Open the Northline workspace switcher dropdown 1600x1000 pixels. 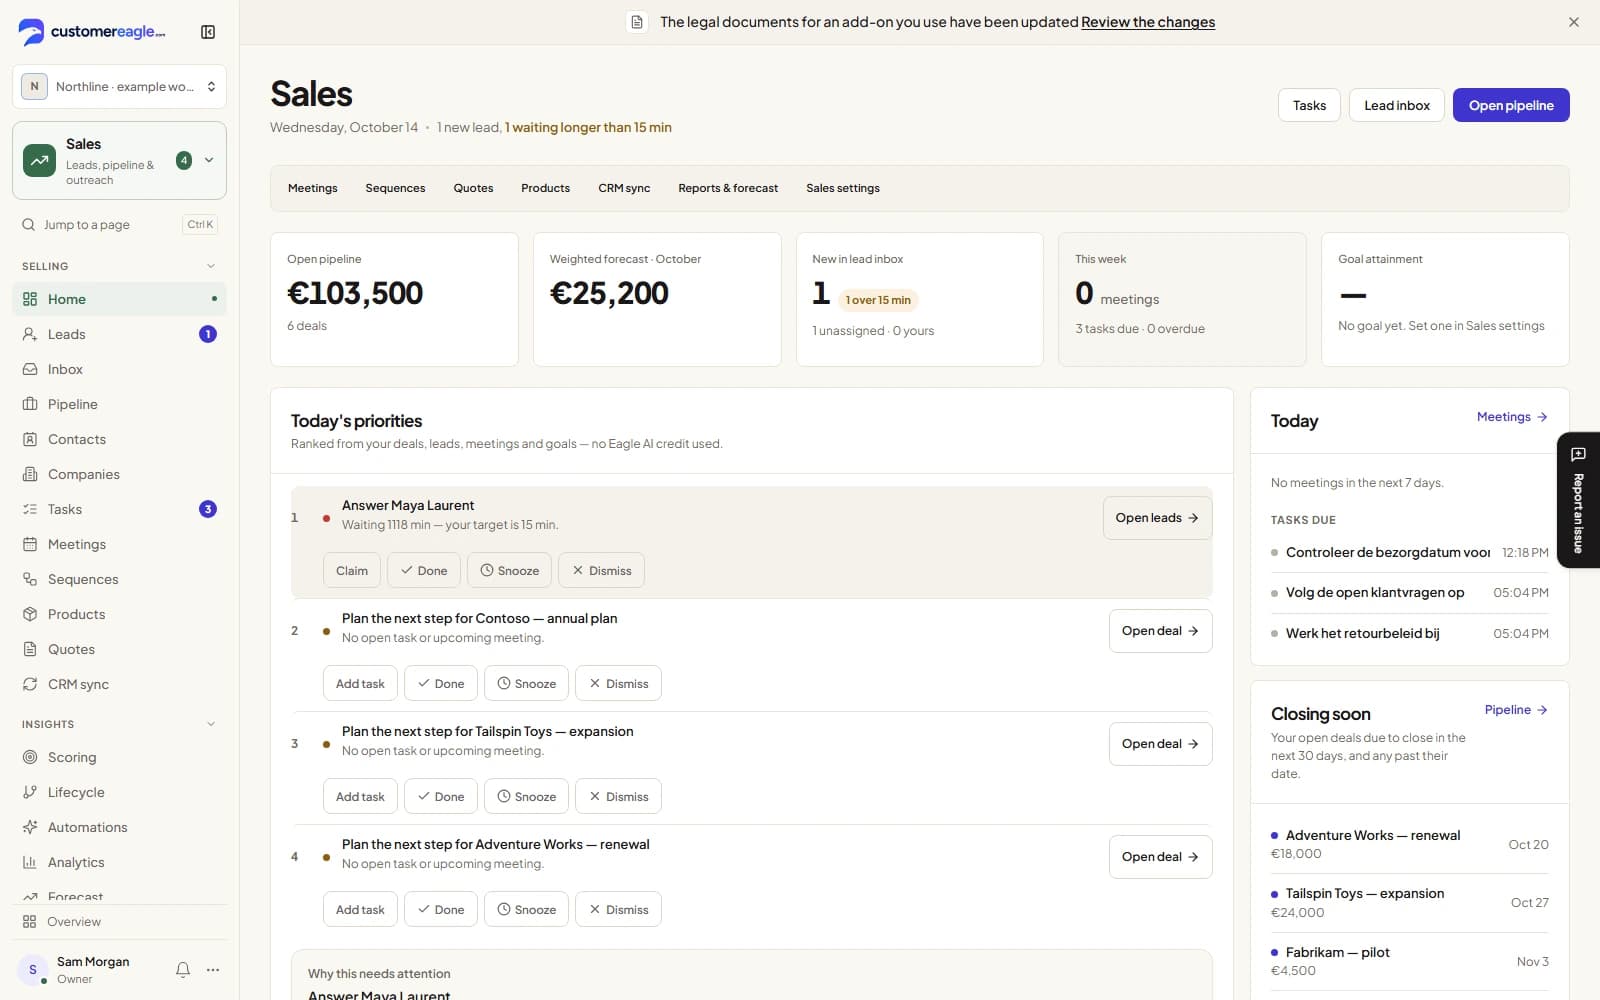pos(120,86)
